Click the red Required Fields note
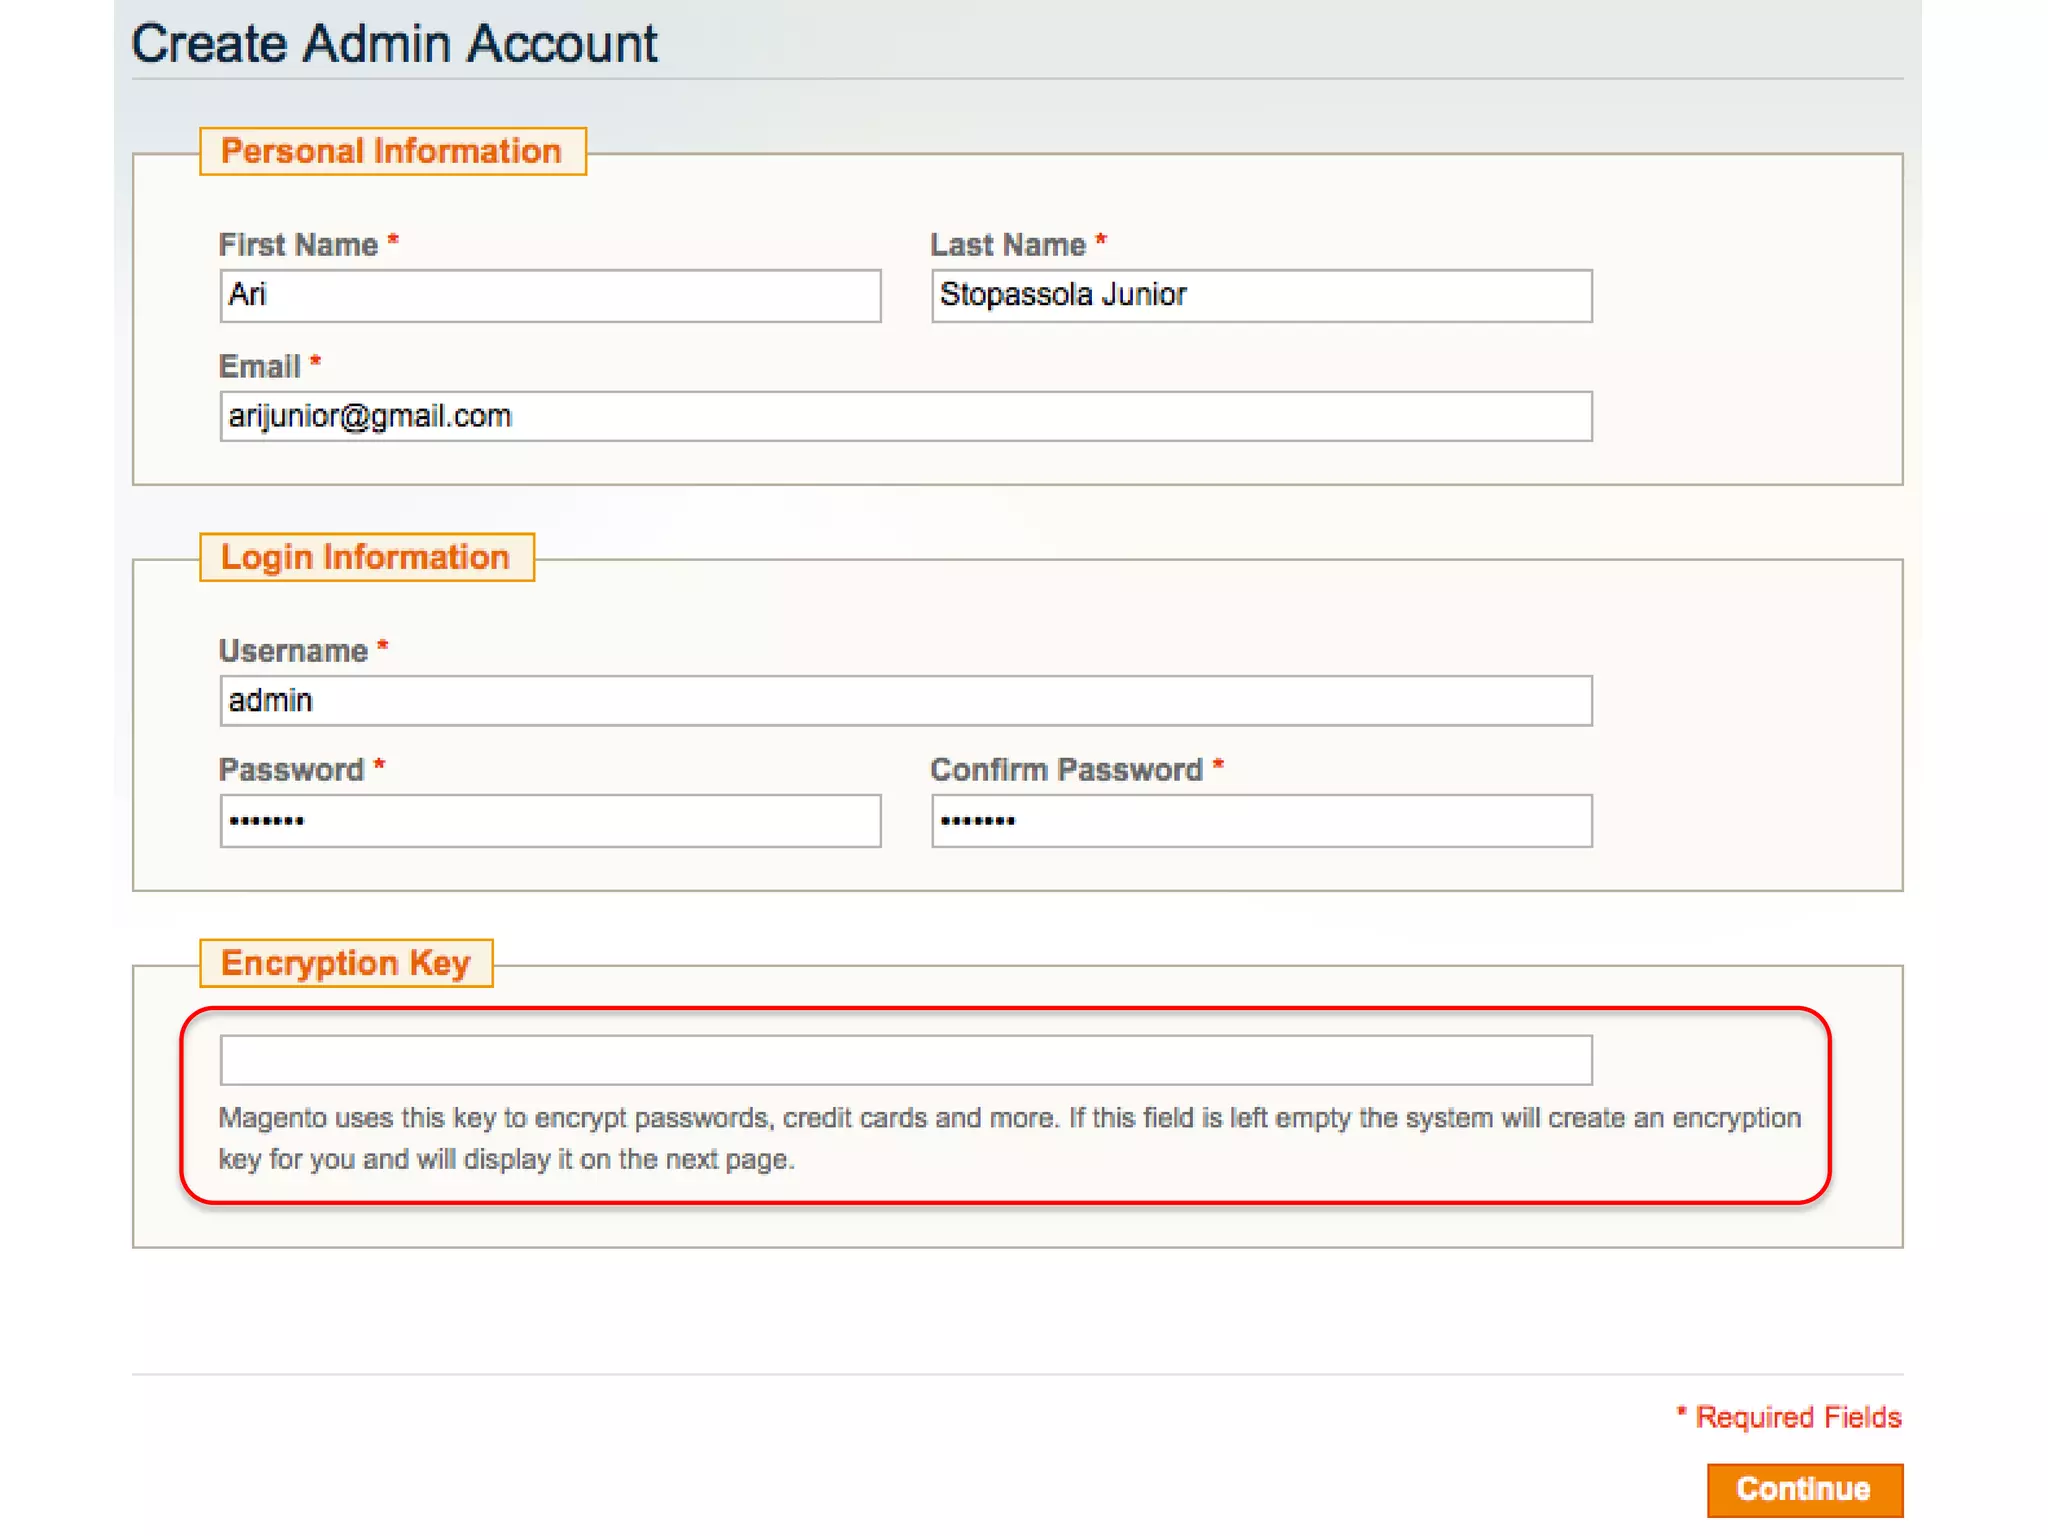2048x1536 pixels. click(x=1797, y=1417)
